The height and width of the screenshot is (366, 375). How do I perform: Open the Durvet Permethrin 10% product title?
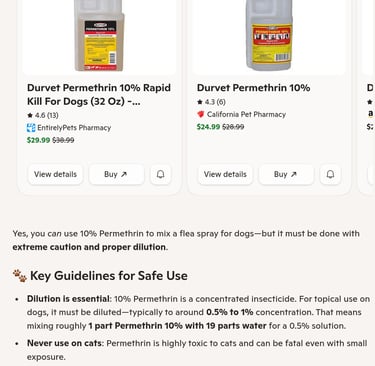click(x=254, y=88)
